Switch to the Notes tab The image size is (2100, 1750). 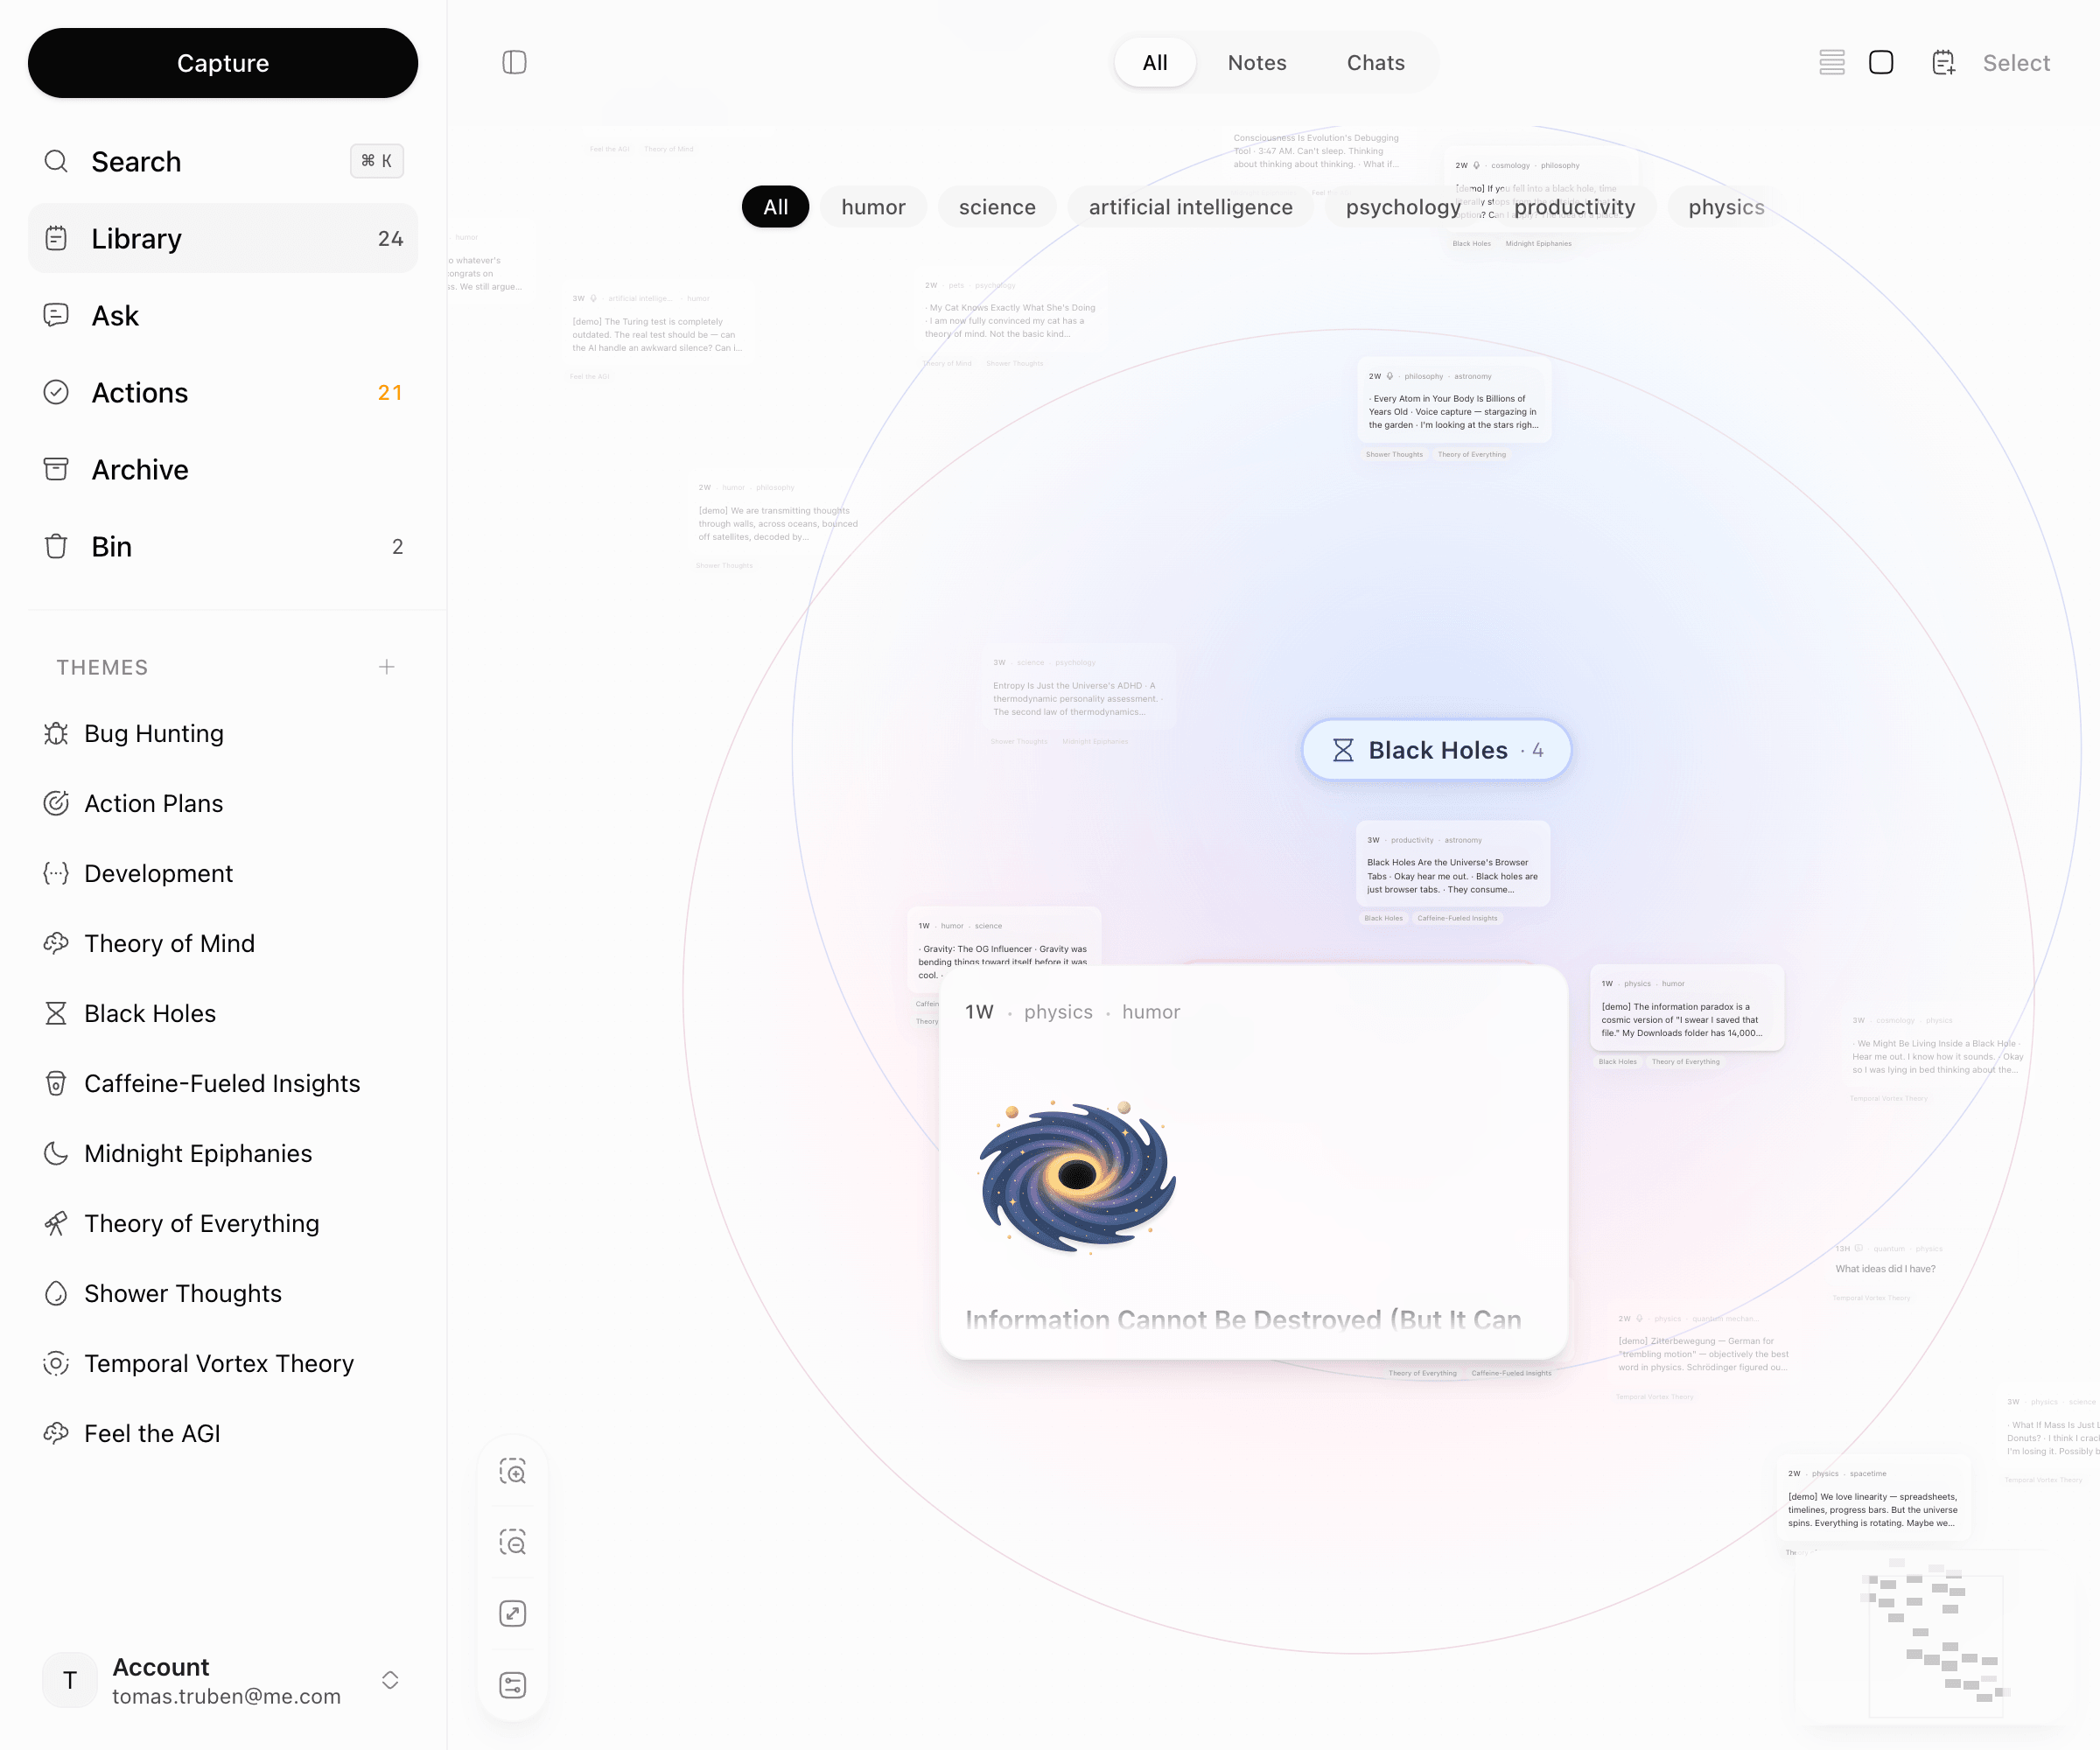pos(1256,62)
